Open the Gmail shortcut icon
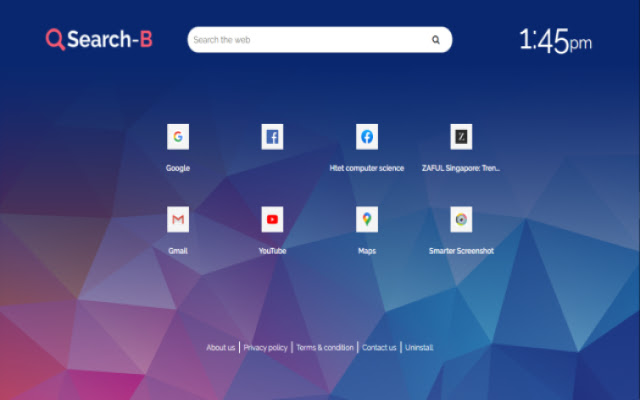Viewport: 640px width, 400px height. pos(178,219)
